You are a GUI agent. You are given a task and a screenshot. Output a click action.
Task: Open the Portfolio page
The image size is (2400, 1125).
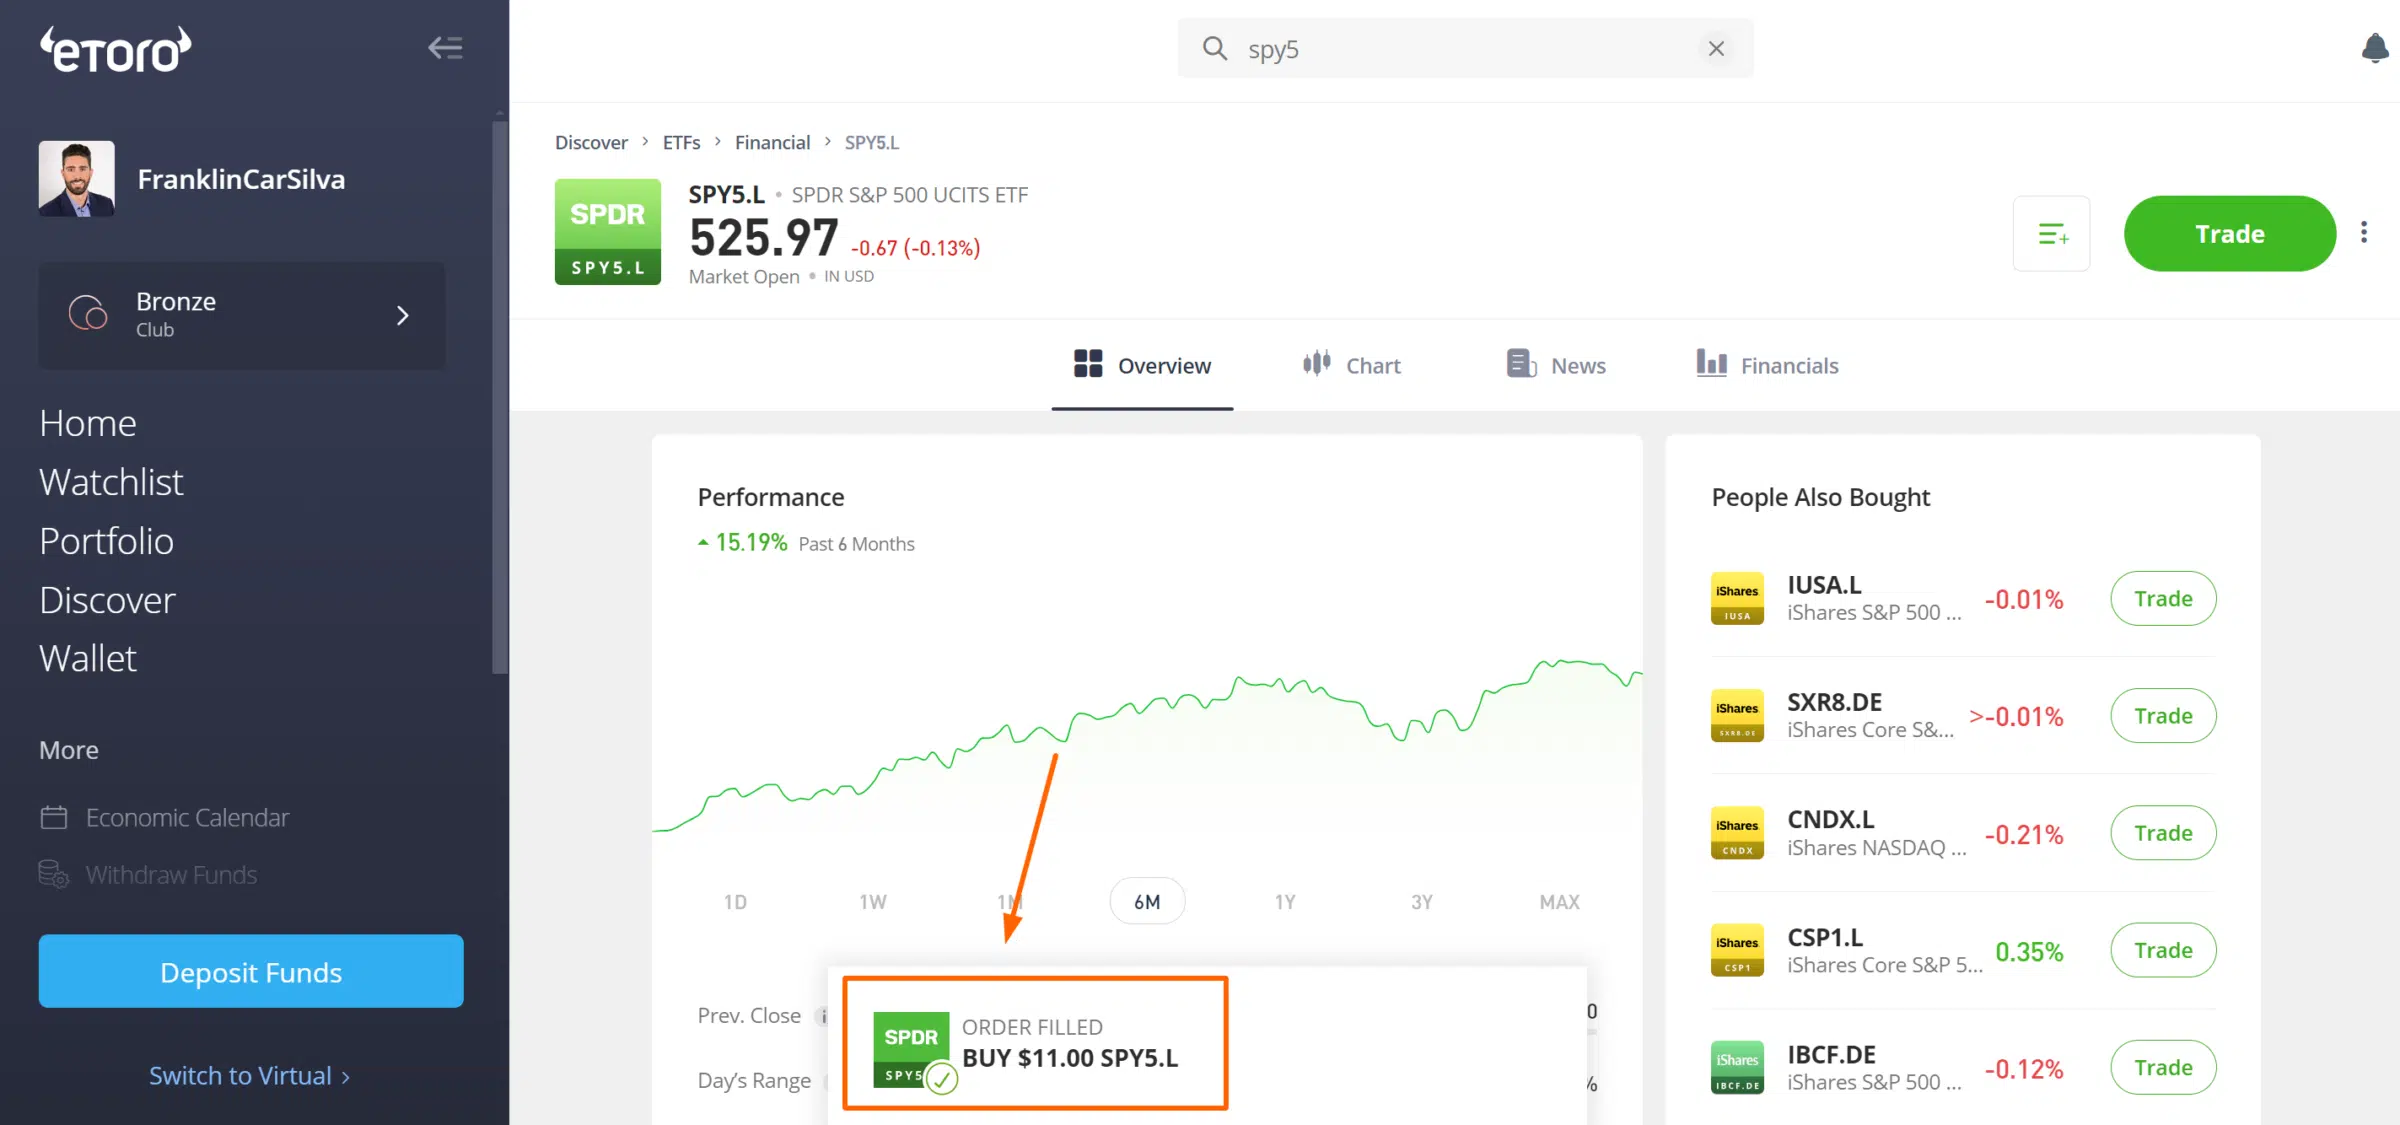pyautogui.click(x=106, y=541)
